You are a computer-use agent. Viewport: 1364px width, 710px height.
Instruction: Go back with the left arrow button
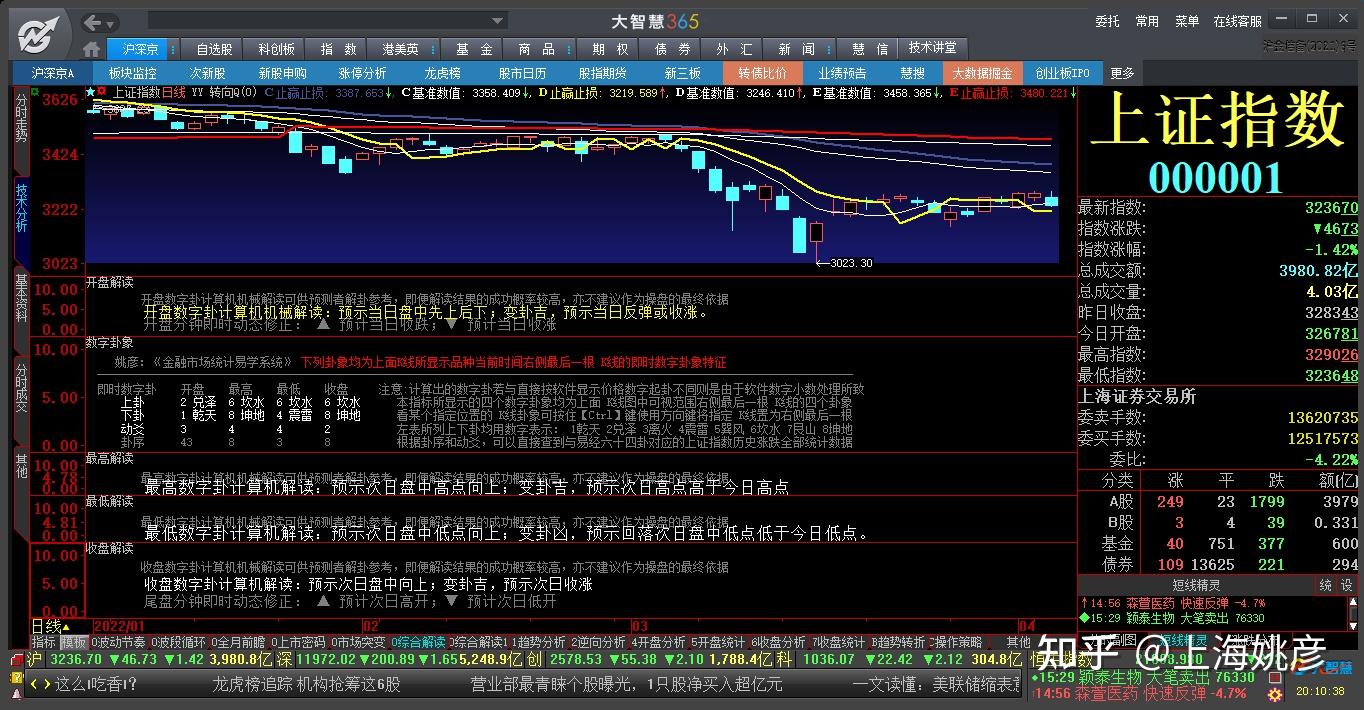(93, 22)
